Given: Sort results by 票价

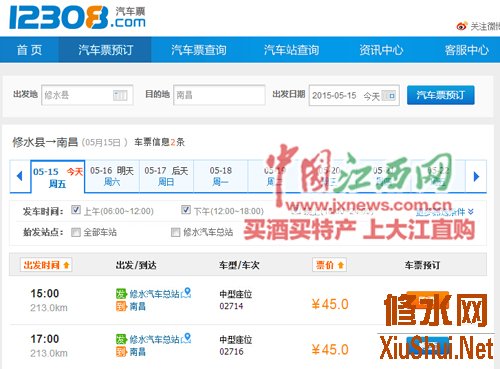Looking at the screenshot, I should click(329, 265).
